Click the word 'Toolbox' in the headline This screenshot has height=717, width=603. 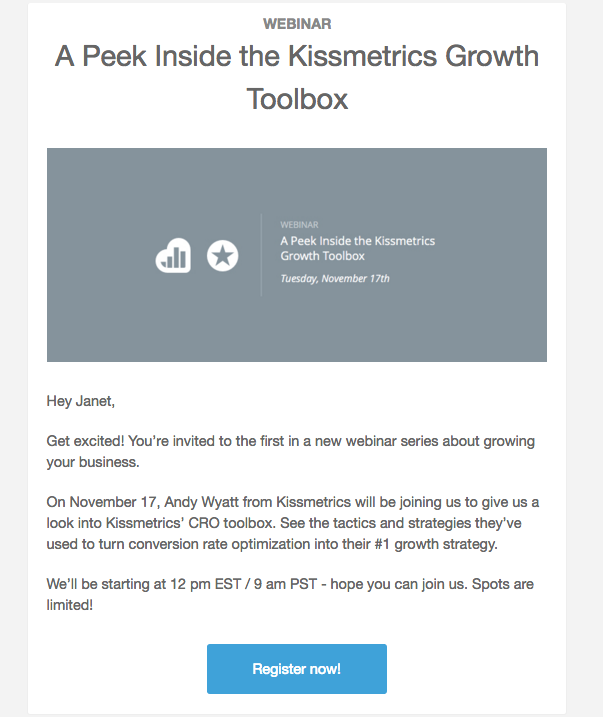(x=297, y=100)
